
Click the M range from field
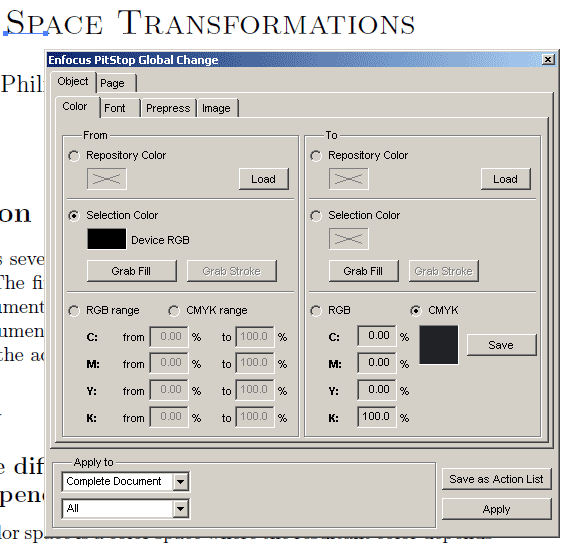click(x=169, y=363)
